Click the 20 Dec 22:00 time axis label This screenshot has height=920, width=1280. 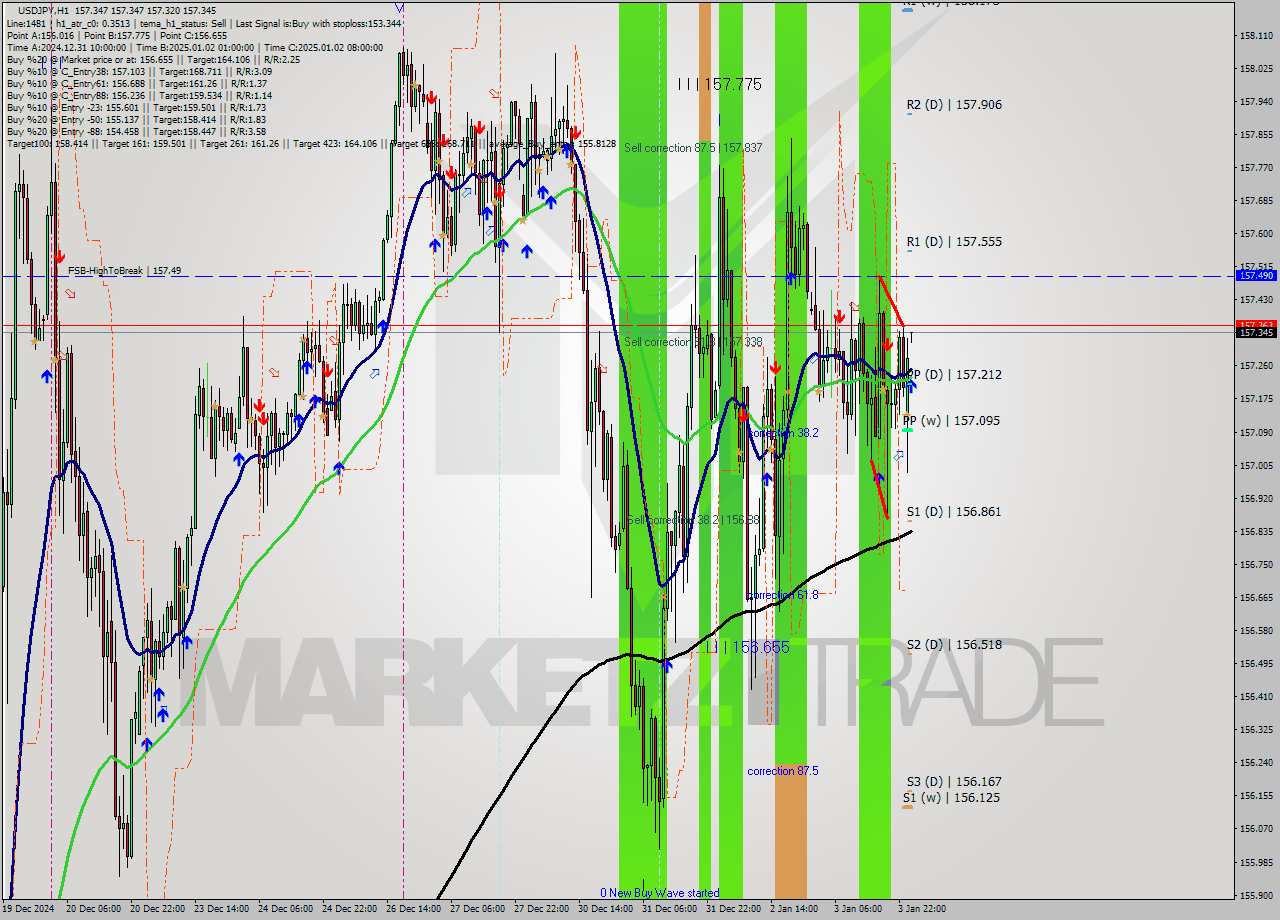157,909
